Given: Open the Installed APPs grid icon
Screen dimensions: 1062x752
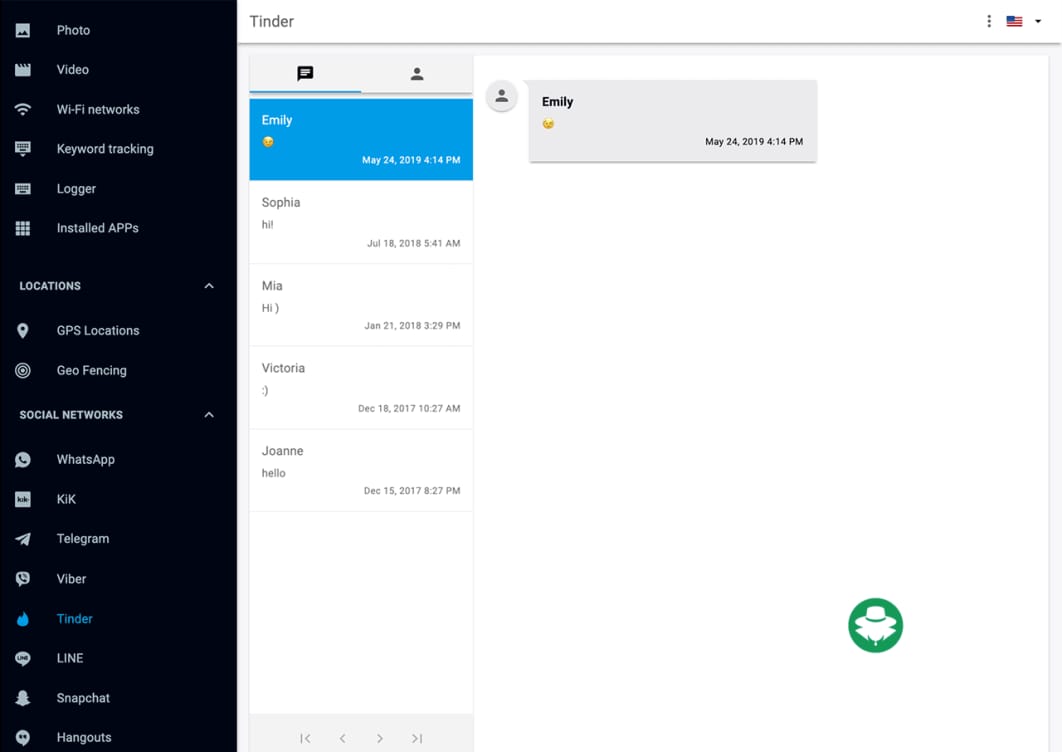Looking at the screenshot, I should click(22, 227).
